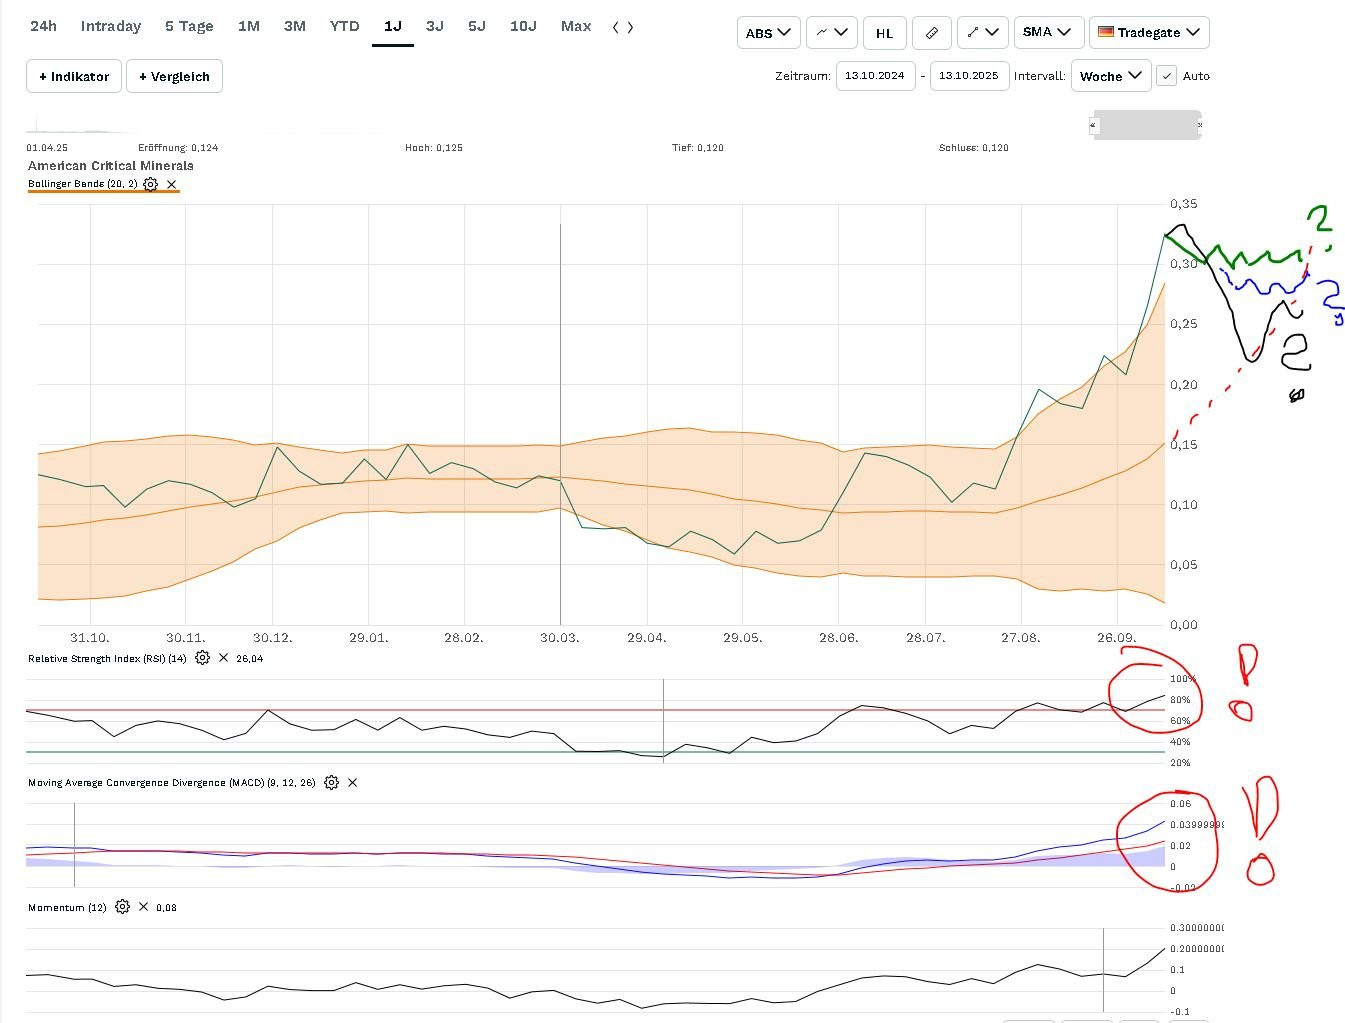Open MACD indicator settings gear
The image size is (1345, 1023).
[x=331, y=782]
